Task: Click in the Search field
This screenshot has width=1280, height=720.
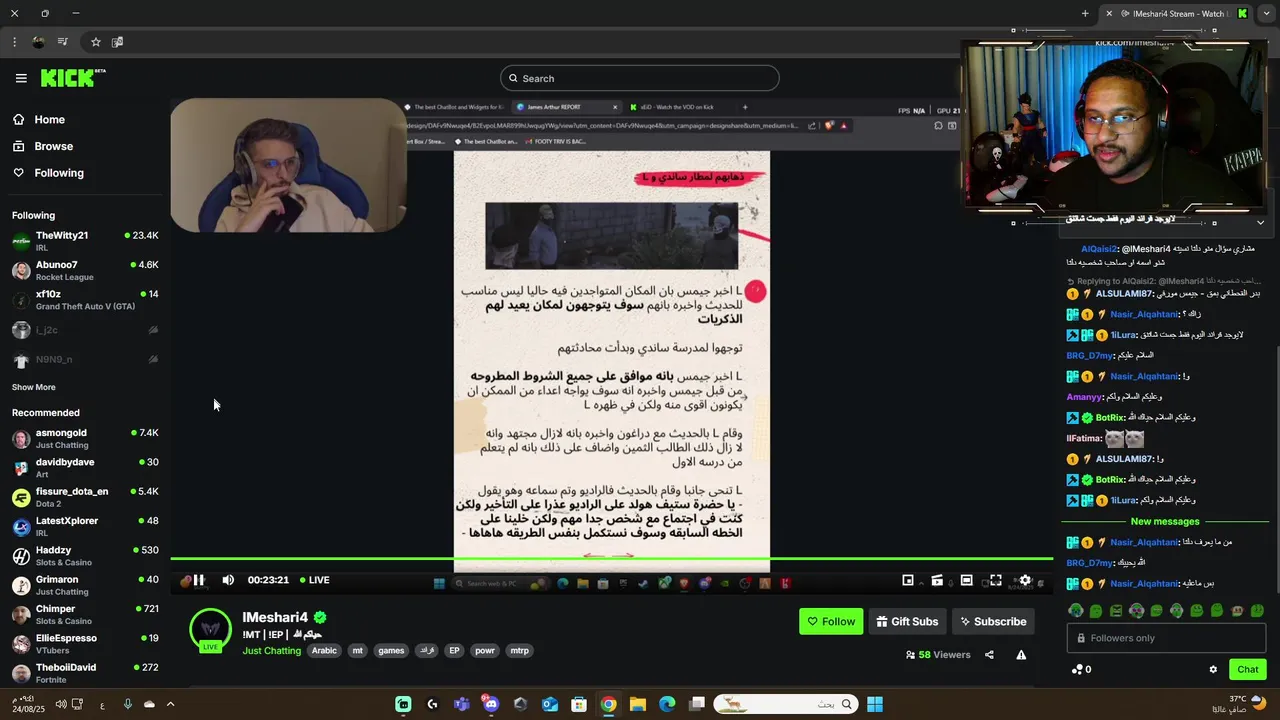Action: click(639, 78)
